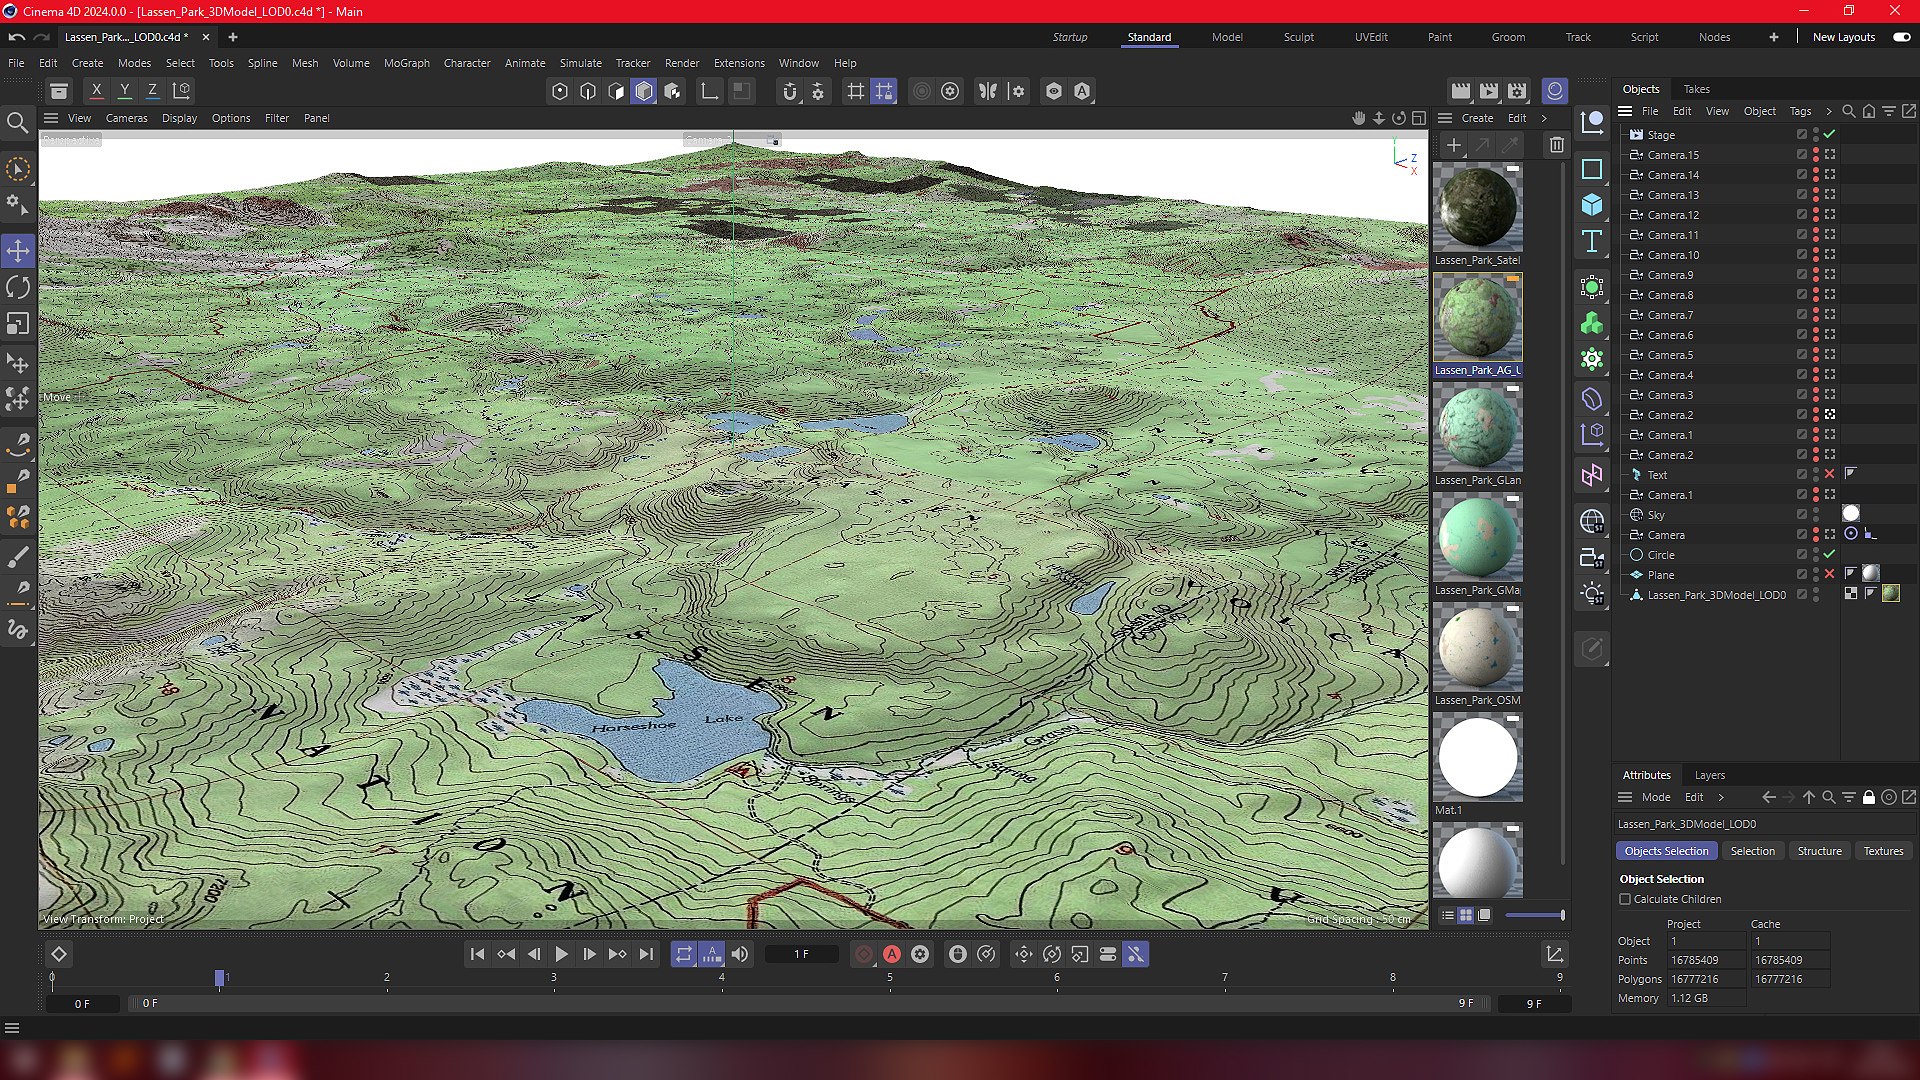
Task: Toggle Y axis lock
Action: (x=124, y=91)
